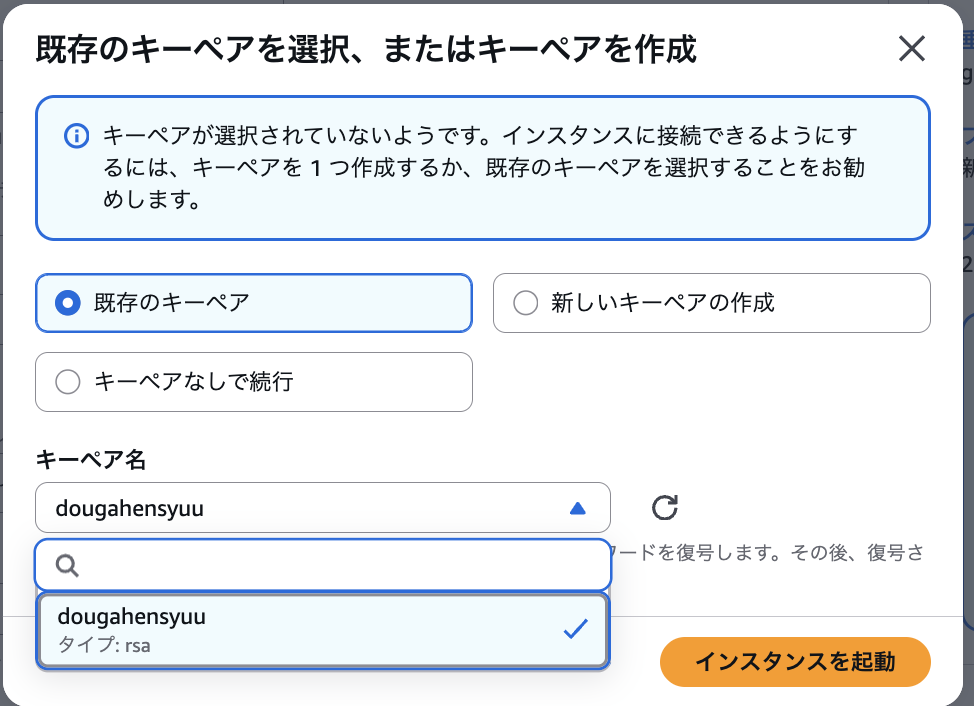Click the info icon in the blue banner
This screenshot has width=974, height=706.
(76, 136)
